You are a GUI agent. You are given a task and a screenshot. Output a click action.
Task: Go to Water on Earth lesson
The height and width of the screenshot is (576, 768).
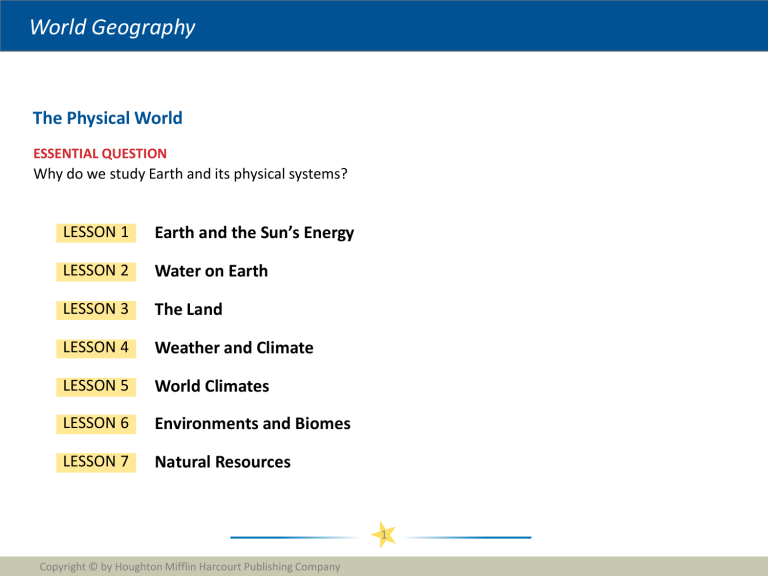[211, 271]
